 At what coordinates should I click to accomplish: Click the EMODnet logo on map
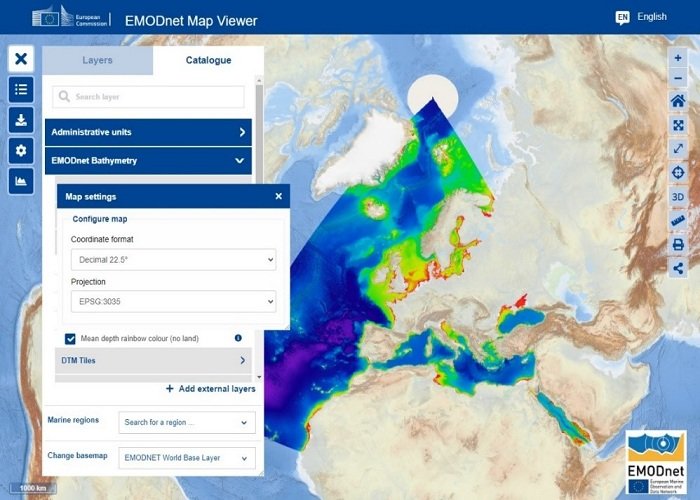pyautogui.click(x=656, y=462)
